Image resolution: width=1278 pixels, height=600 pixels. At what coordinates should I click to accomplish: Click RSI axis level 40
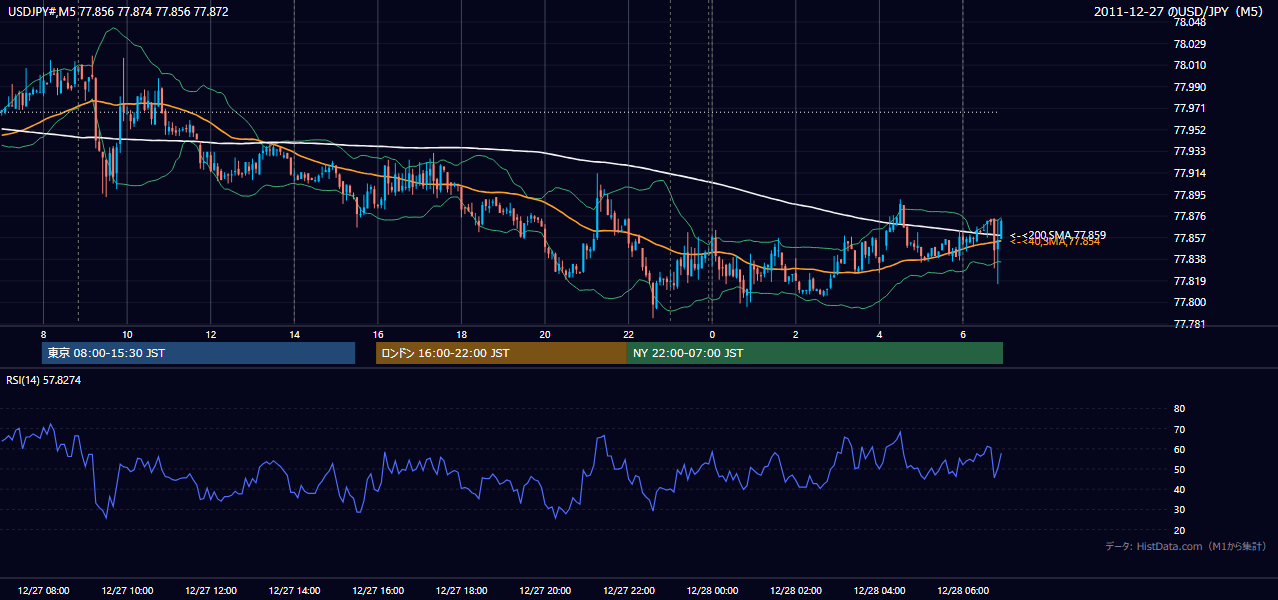point(1179,490)
